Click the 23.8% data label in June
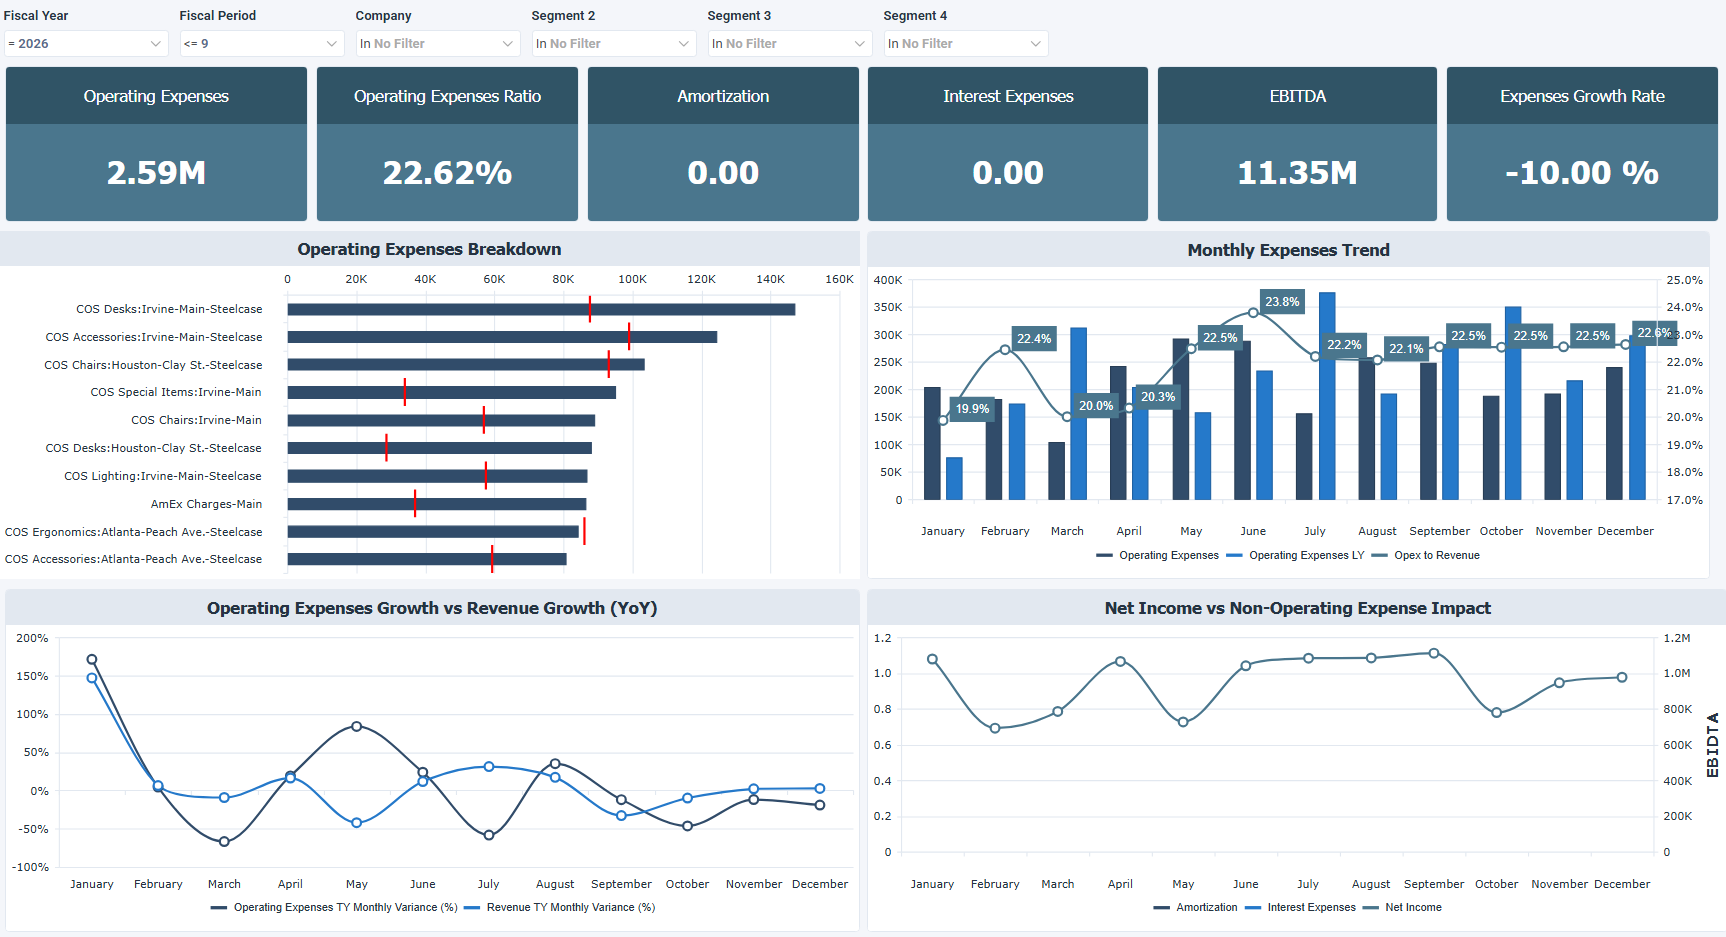Image resolution: width=1726 pixels, height=937 pixels. coord(1282,301)
